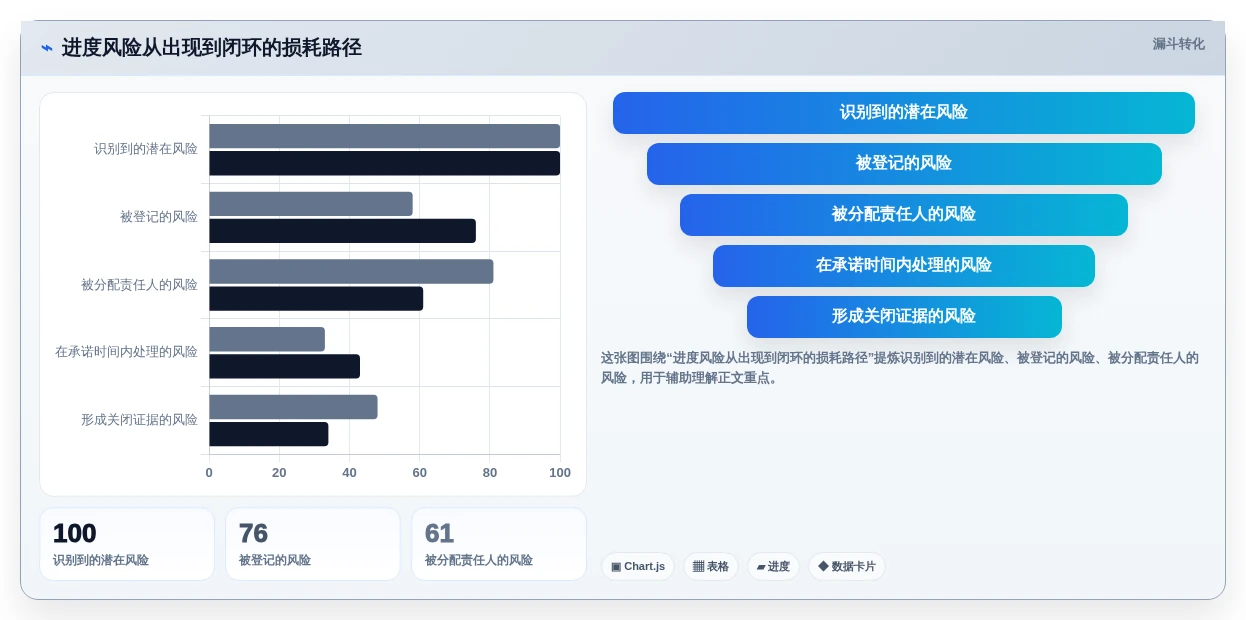The image size is (1246, 620).
Task: Click the x-axis tick 100
Action: pyautogui.click(x=560, y=473)
